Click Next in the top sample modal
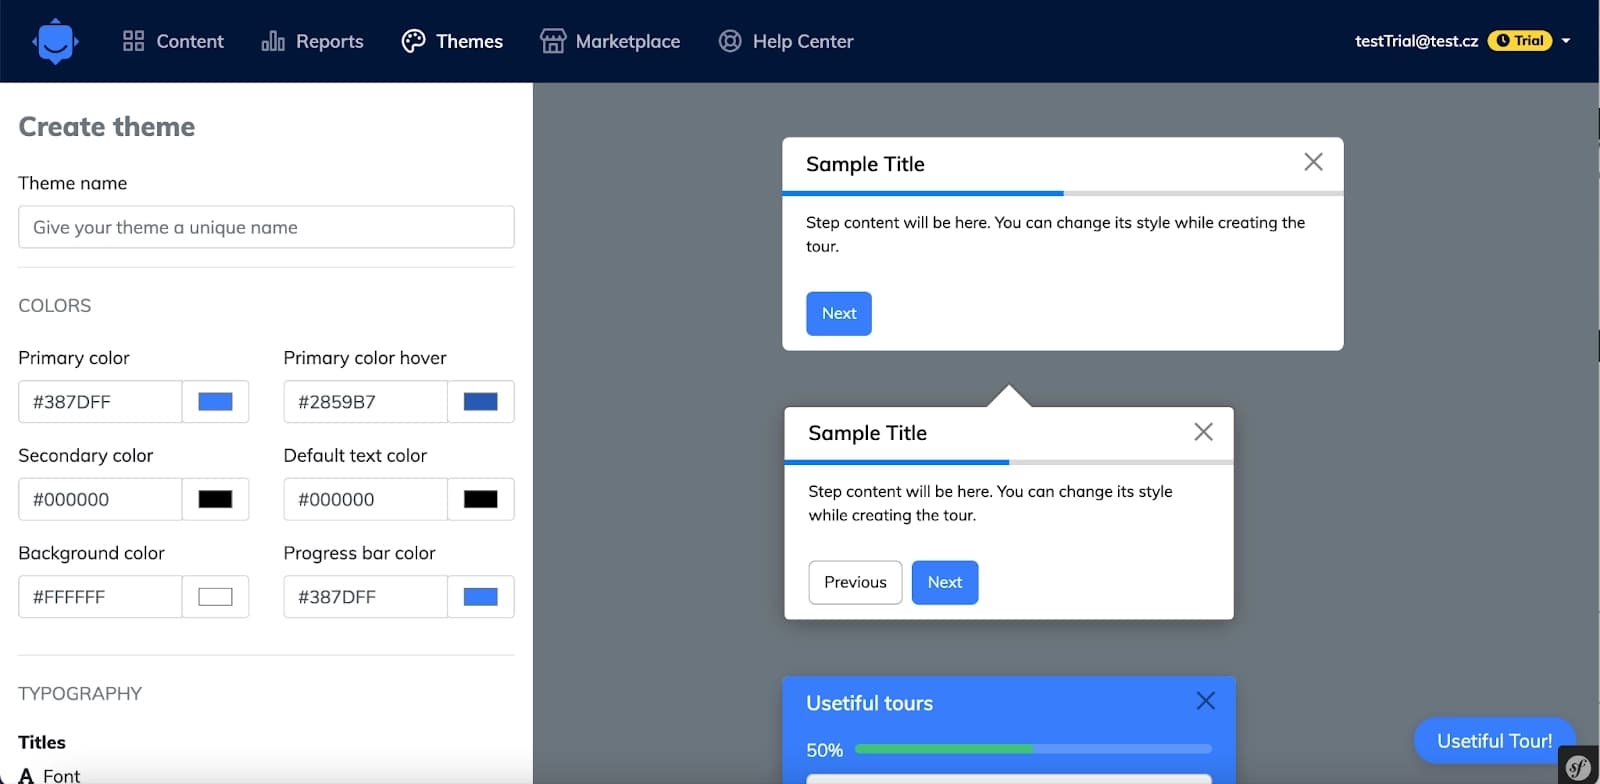The width and height of the screenshot is (1600, 784). pyautogui.click(x=839, y=313)
